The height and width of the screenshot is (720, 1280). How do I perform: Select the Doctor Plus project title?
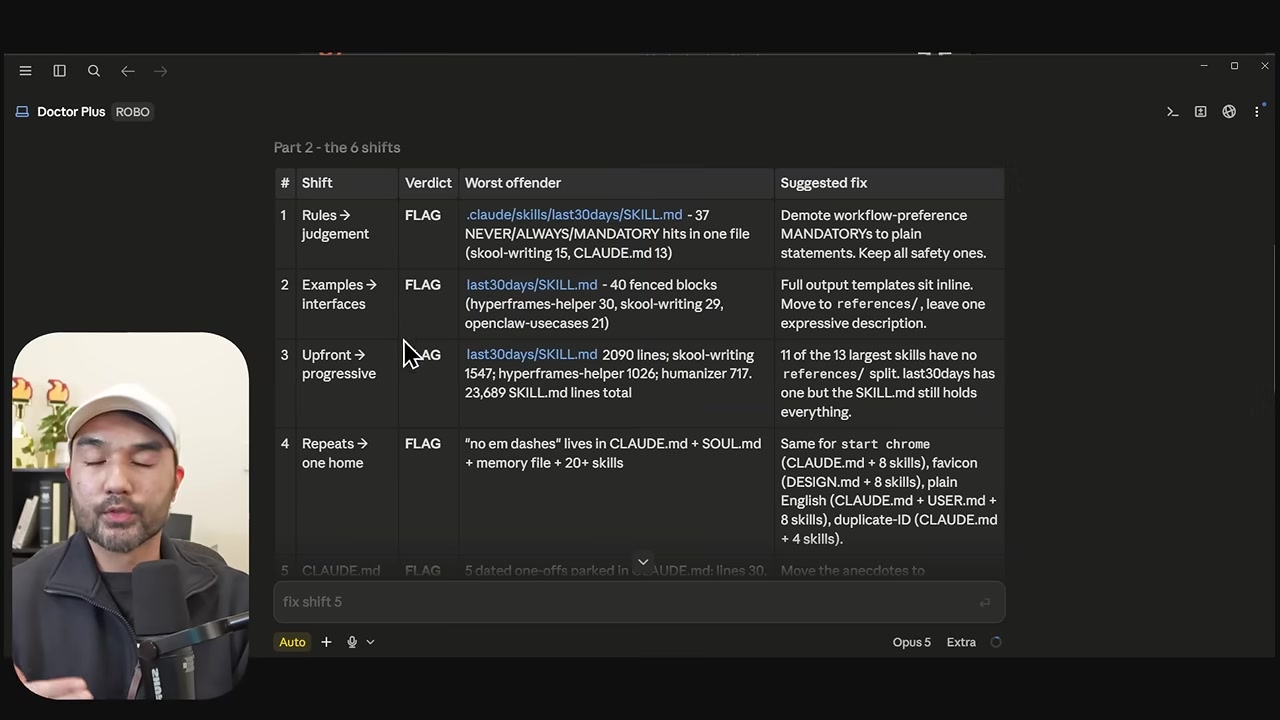[x=71, y=112]
